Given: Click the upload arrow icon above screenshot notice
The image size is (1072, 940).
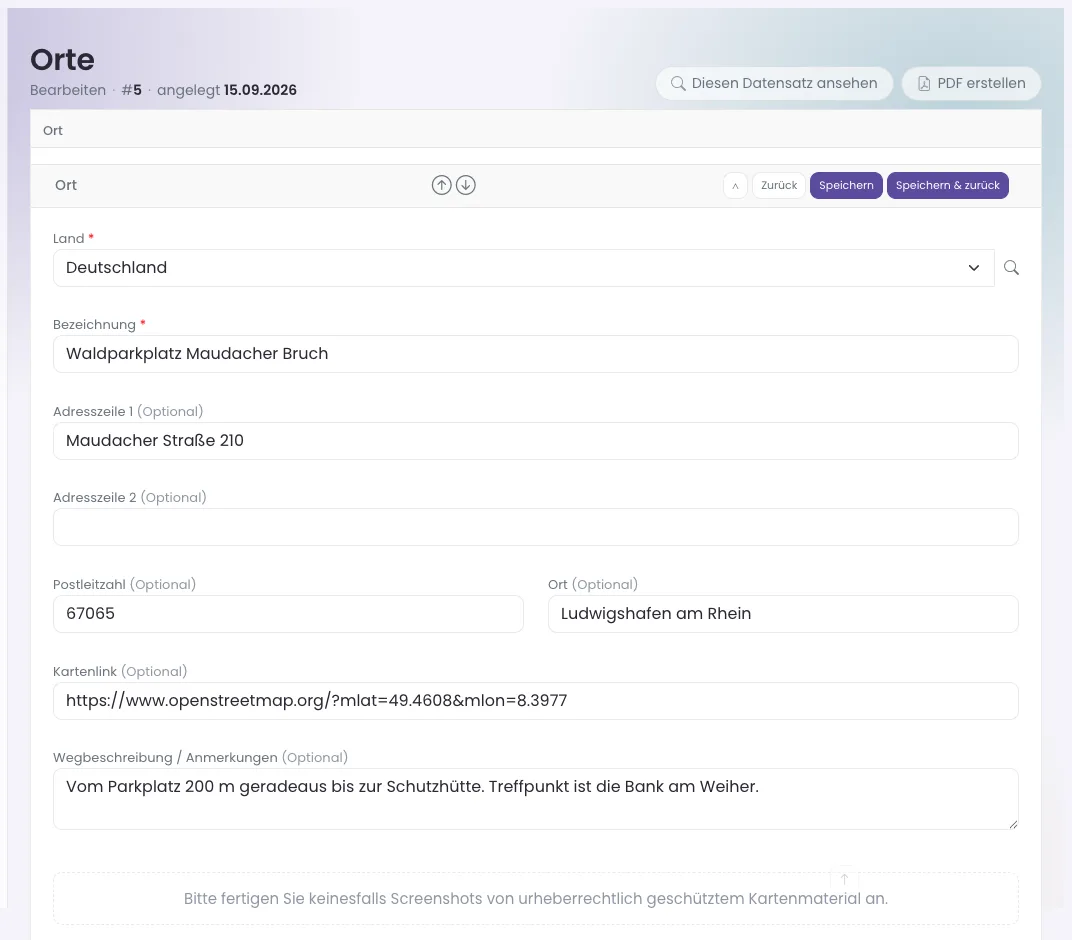Looking at the screenshot, I should coord(844,879).
